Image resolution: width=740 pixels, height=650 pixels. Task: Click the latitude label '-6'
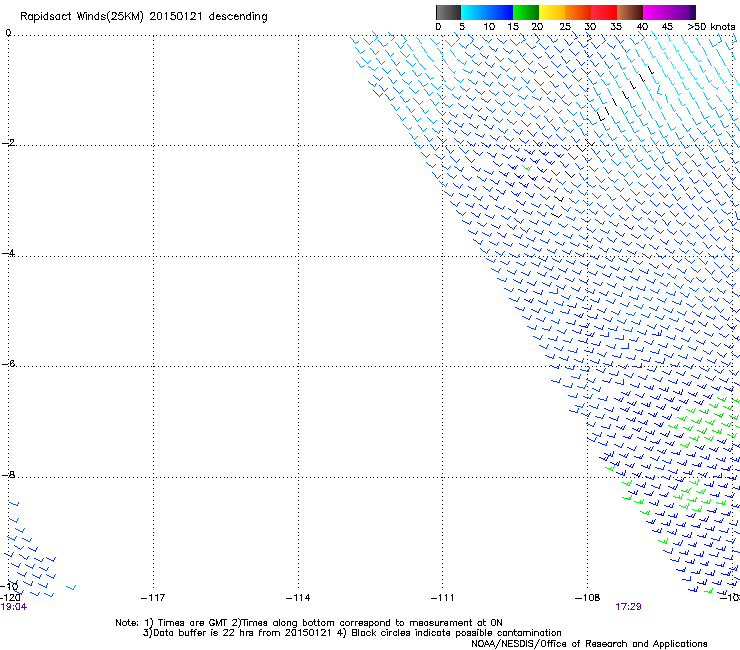click(8, 363)
